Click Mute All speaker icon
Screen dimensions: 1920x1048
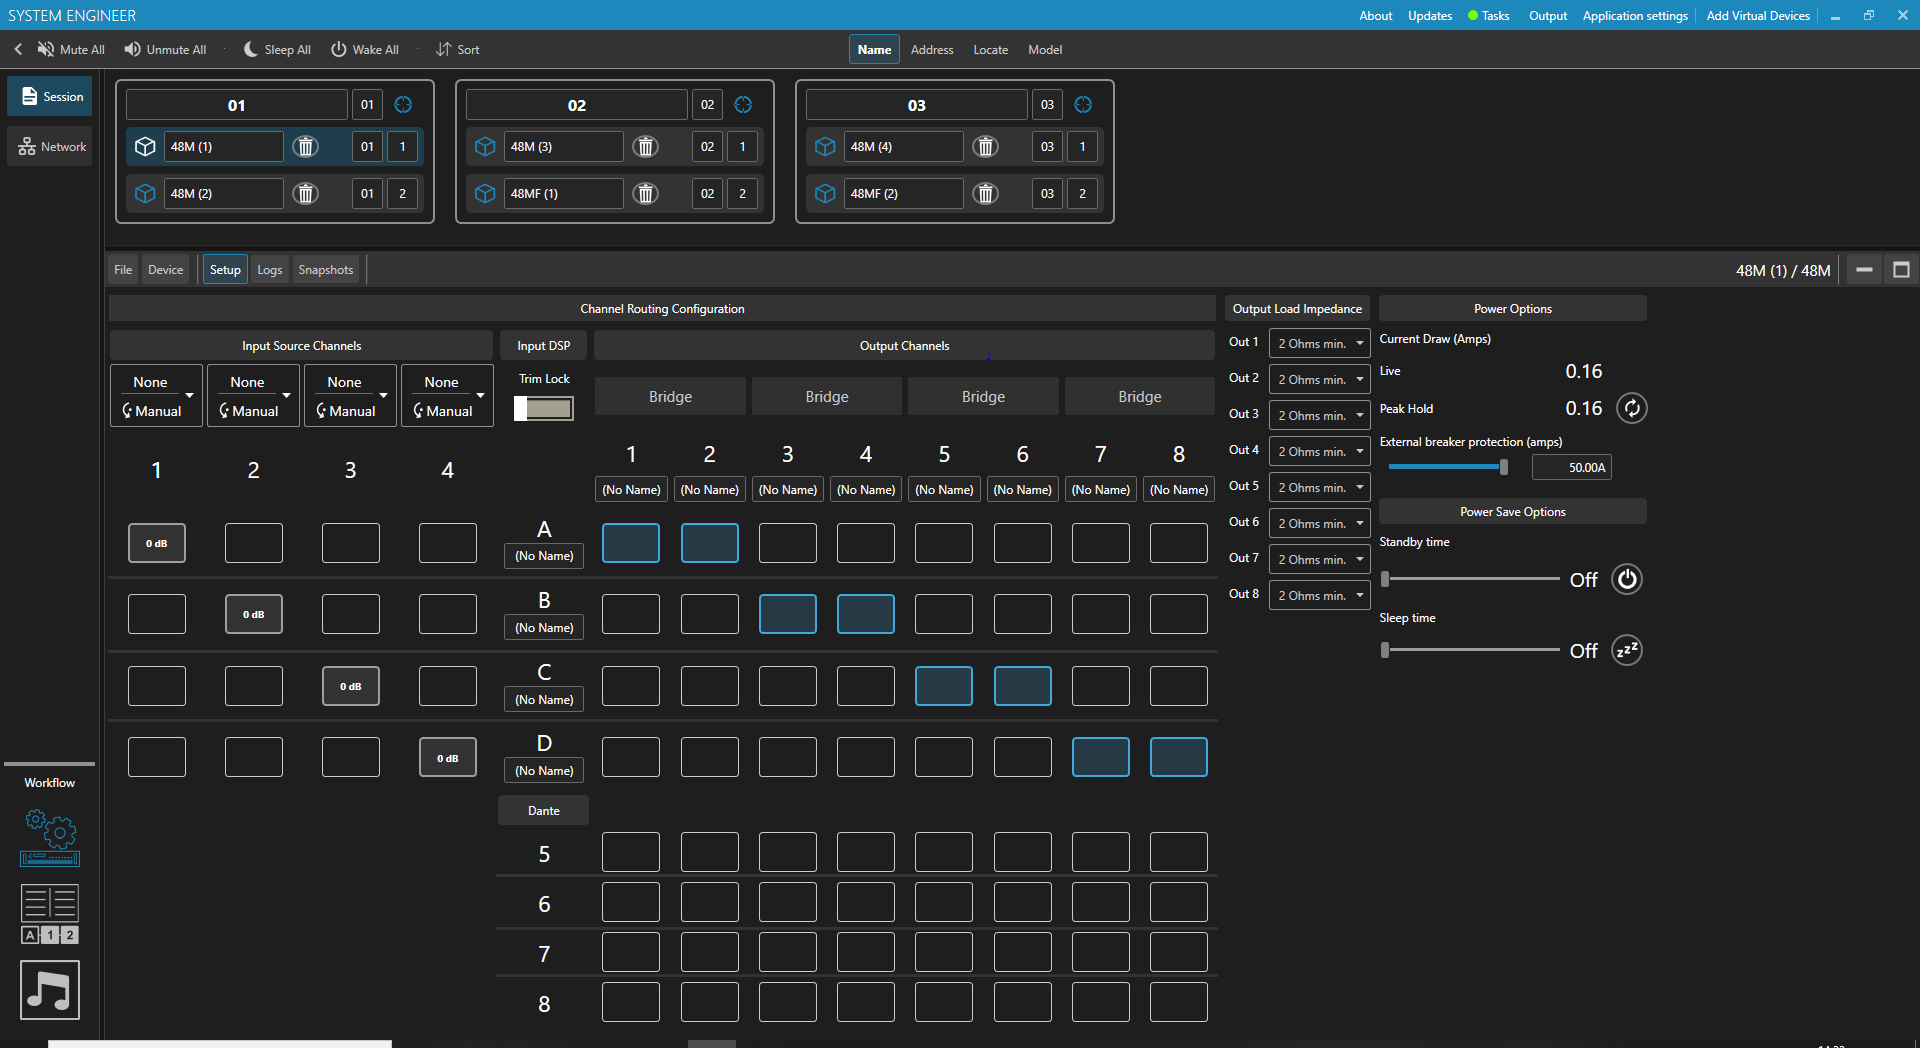pyautogui.click(x=46, y=49)
